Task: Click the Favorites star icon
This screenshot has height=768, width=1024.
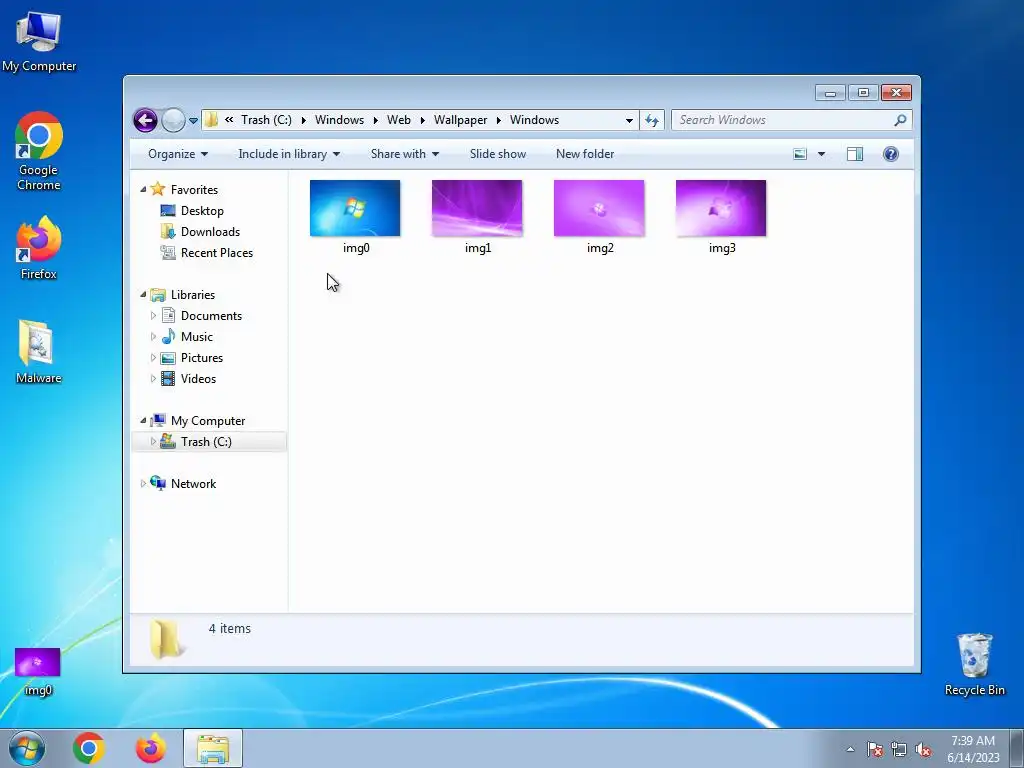Action: pyautogui.click(x=158, y=189)
